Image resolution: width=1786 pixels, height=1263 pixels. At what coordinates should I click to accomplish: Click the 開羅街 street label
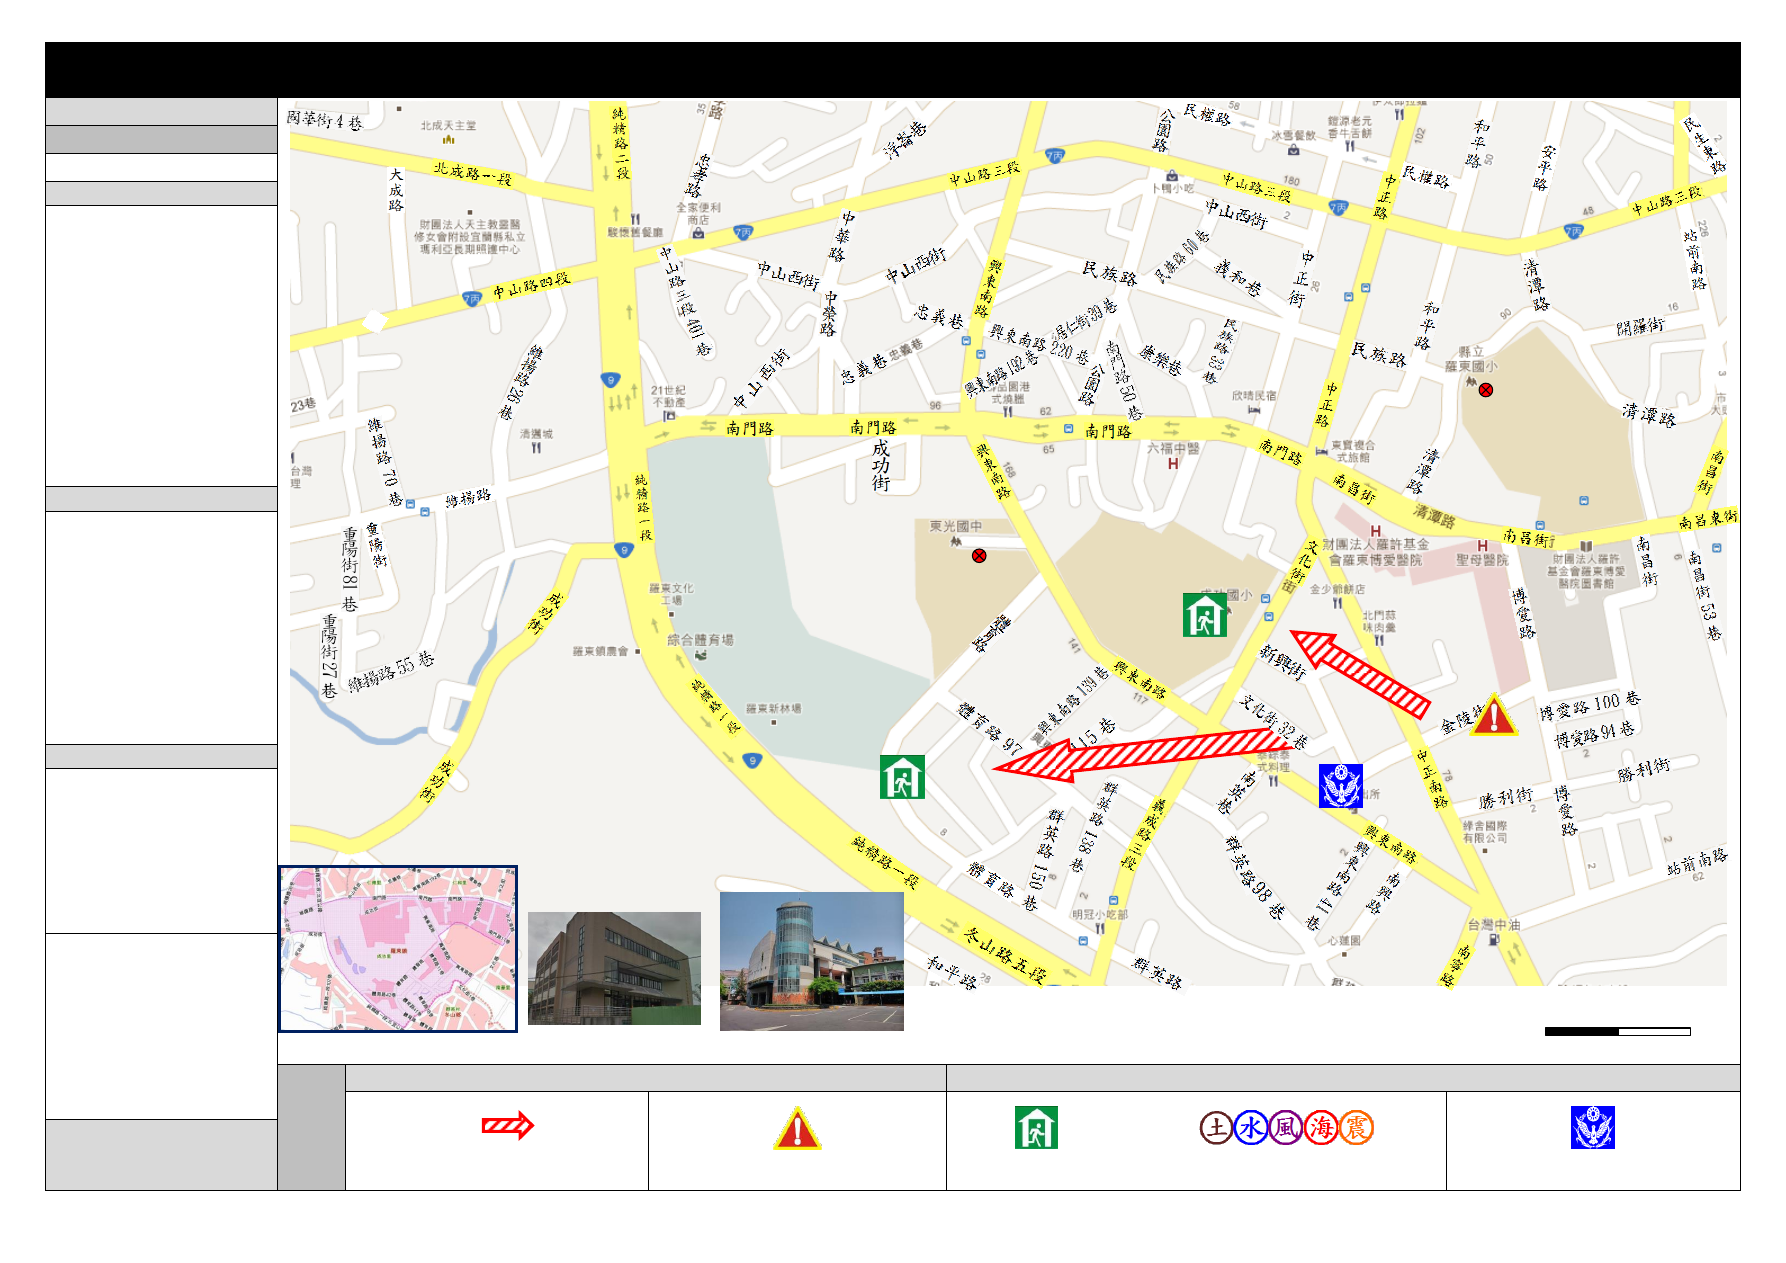[1640, 326]
